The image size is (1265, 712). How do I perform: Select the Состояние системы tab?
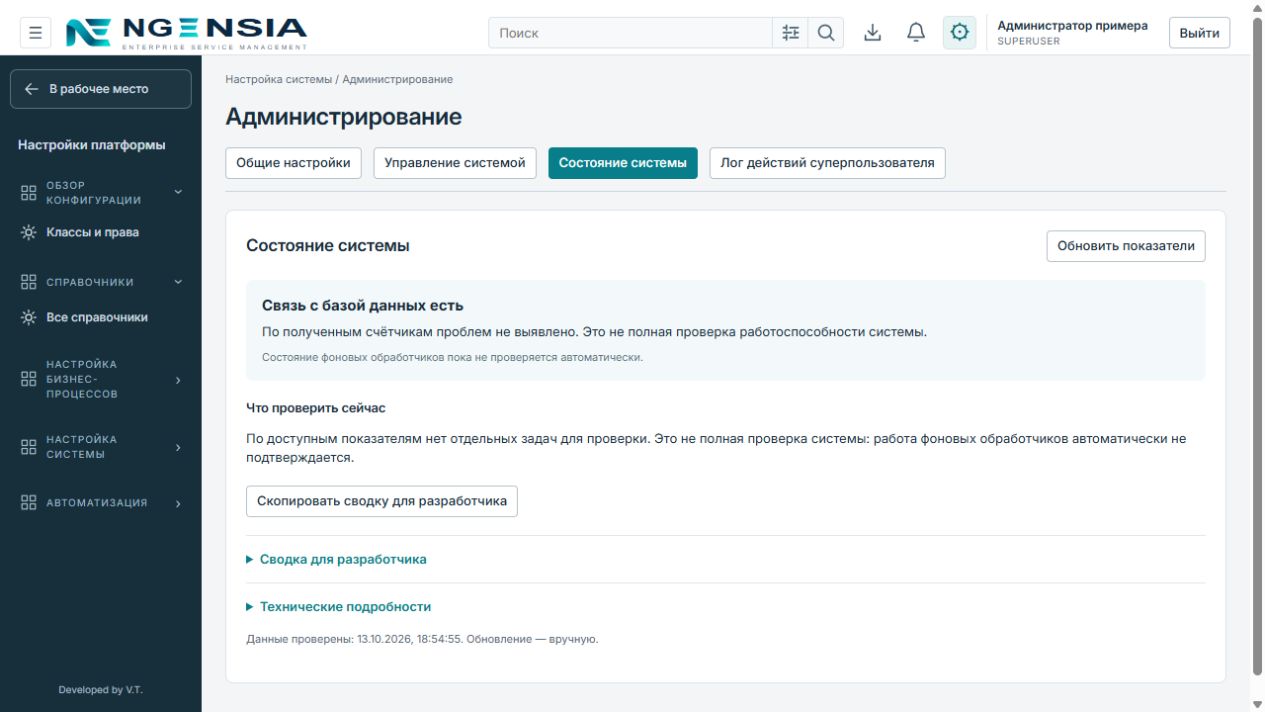[x=623, y=163]
